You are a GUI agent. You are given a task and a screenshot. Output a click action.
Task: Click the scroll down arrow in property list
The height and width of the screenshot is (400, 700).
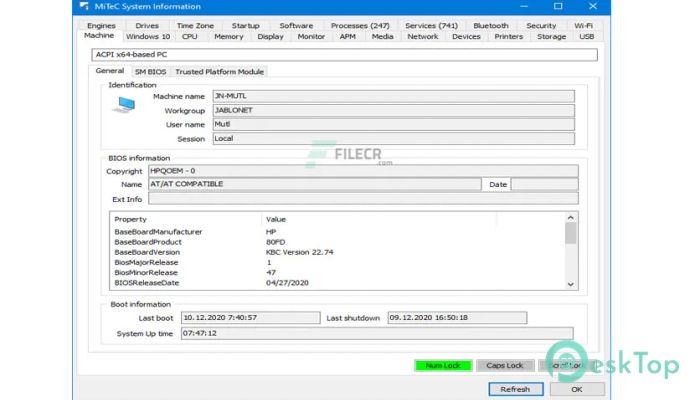coord(571,284)
